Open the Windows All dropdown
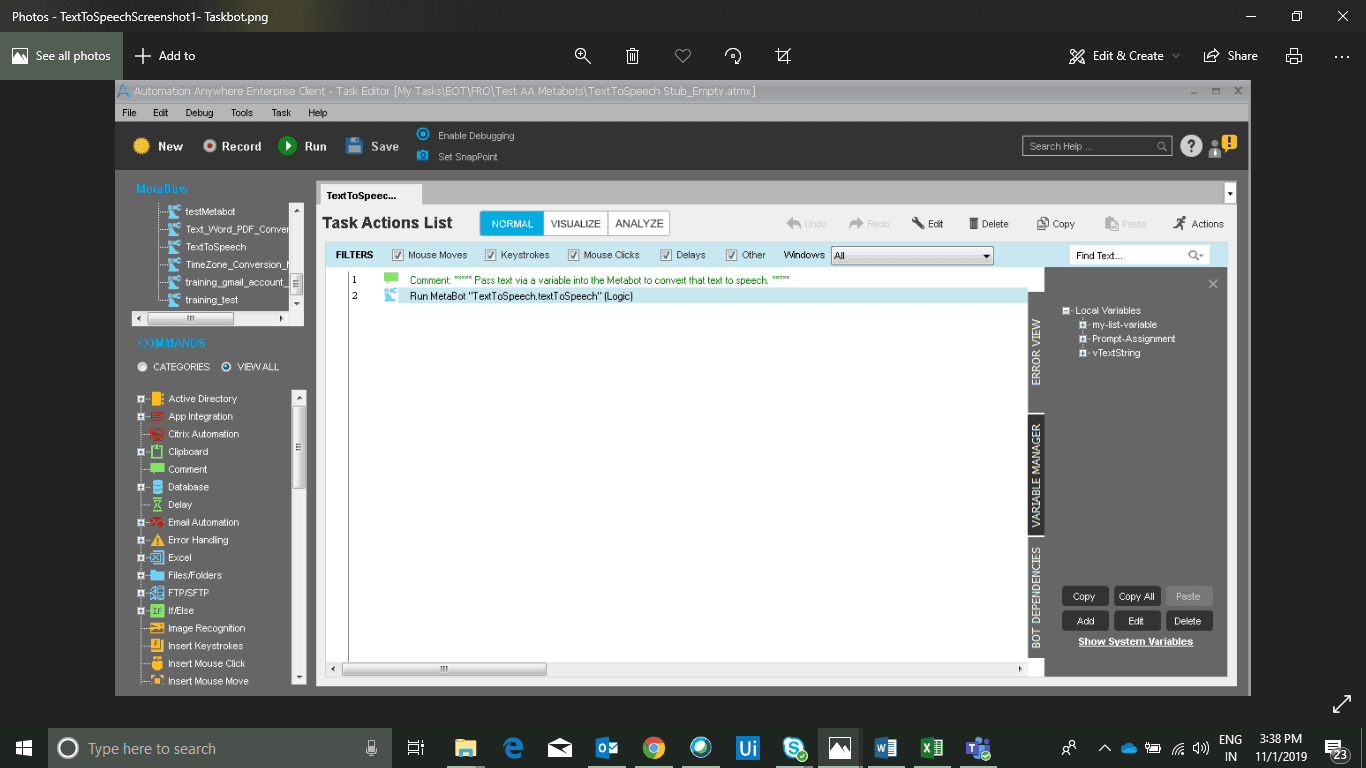 [x=912, y=255]
